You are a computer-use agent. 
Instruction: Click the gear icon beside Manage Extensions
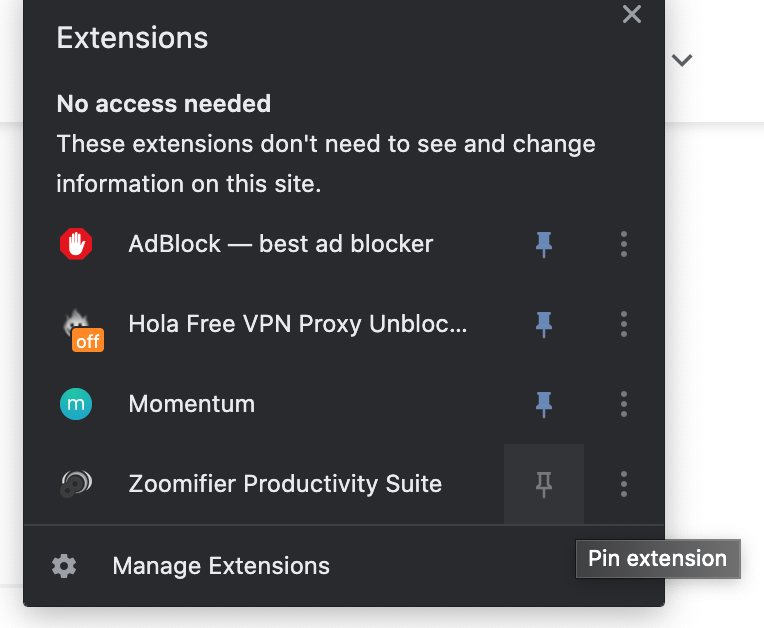coord(64,566)
